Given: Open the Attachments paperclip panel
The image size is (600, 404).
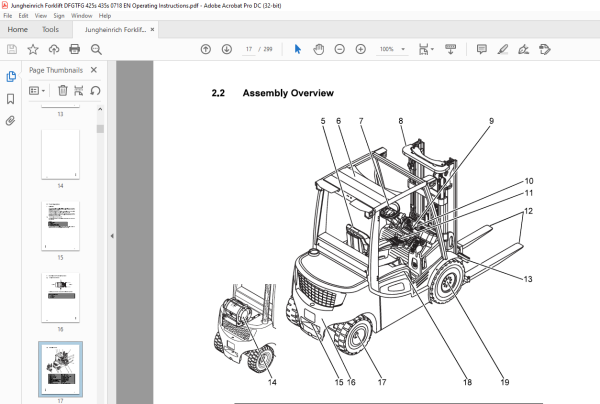Looking at the screenshot, I should tap(11, 121).
